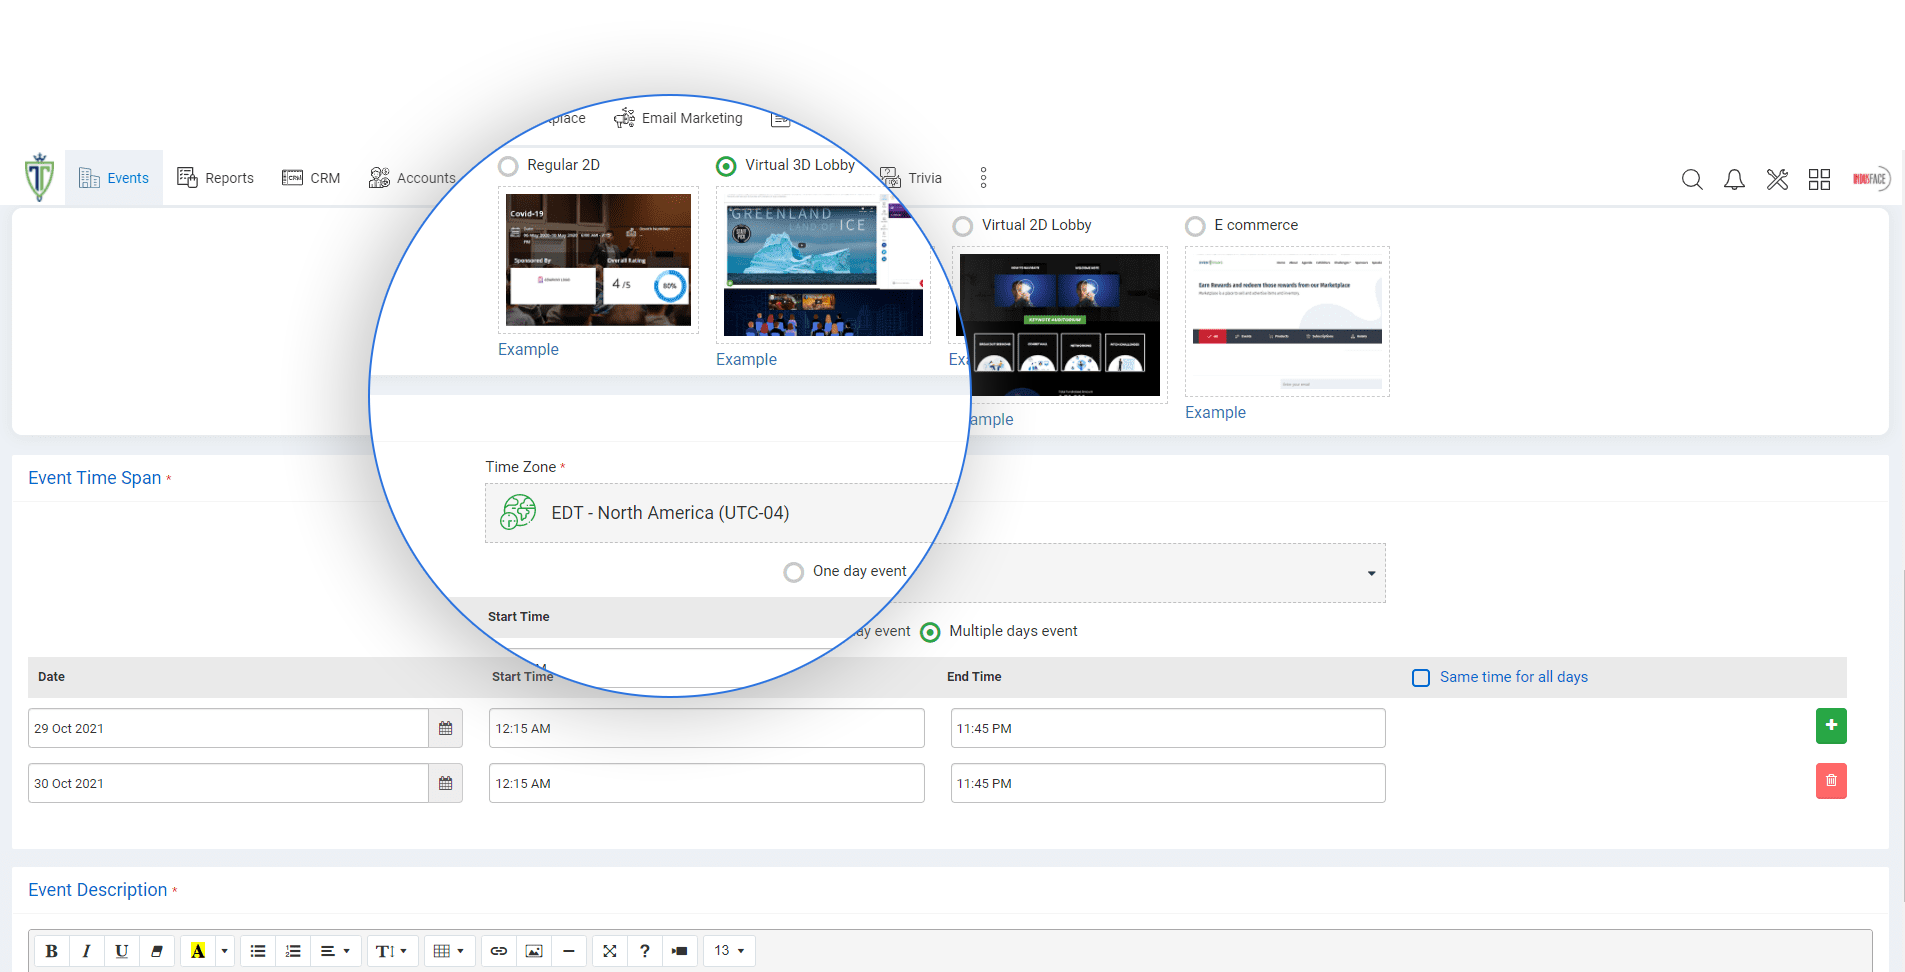1905x972 pixels.
Task: Select the E commerce event type
Action: 1195,226
